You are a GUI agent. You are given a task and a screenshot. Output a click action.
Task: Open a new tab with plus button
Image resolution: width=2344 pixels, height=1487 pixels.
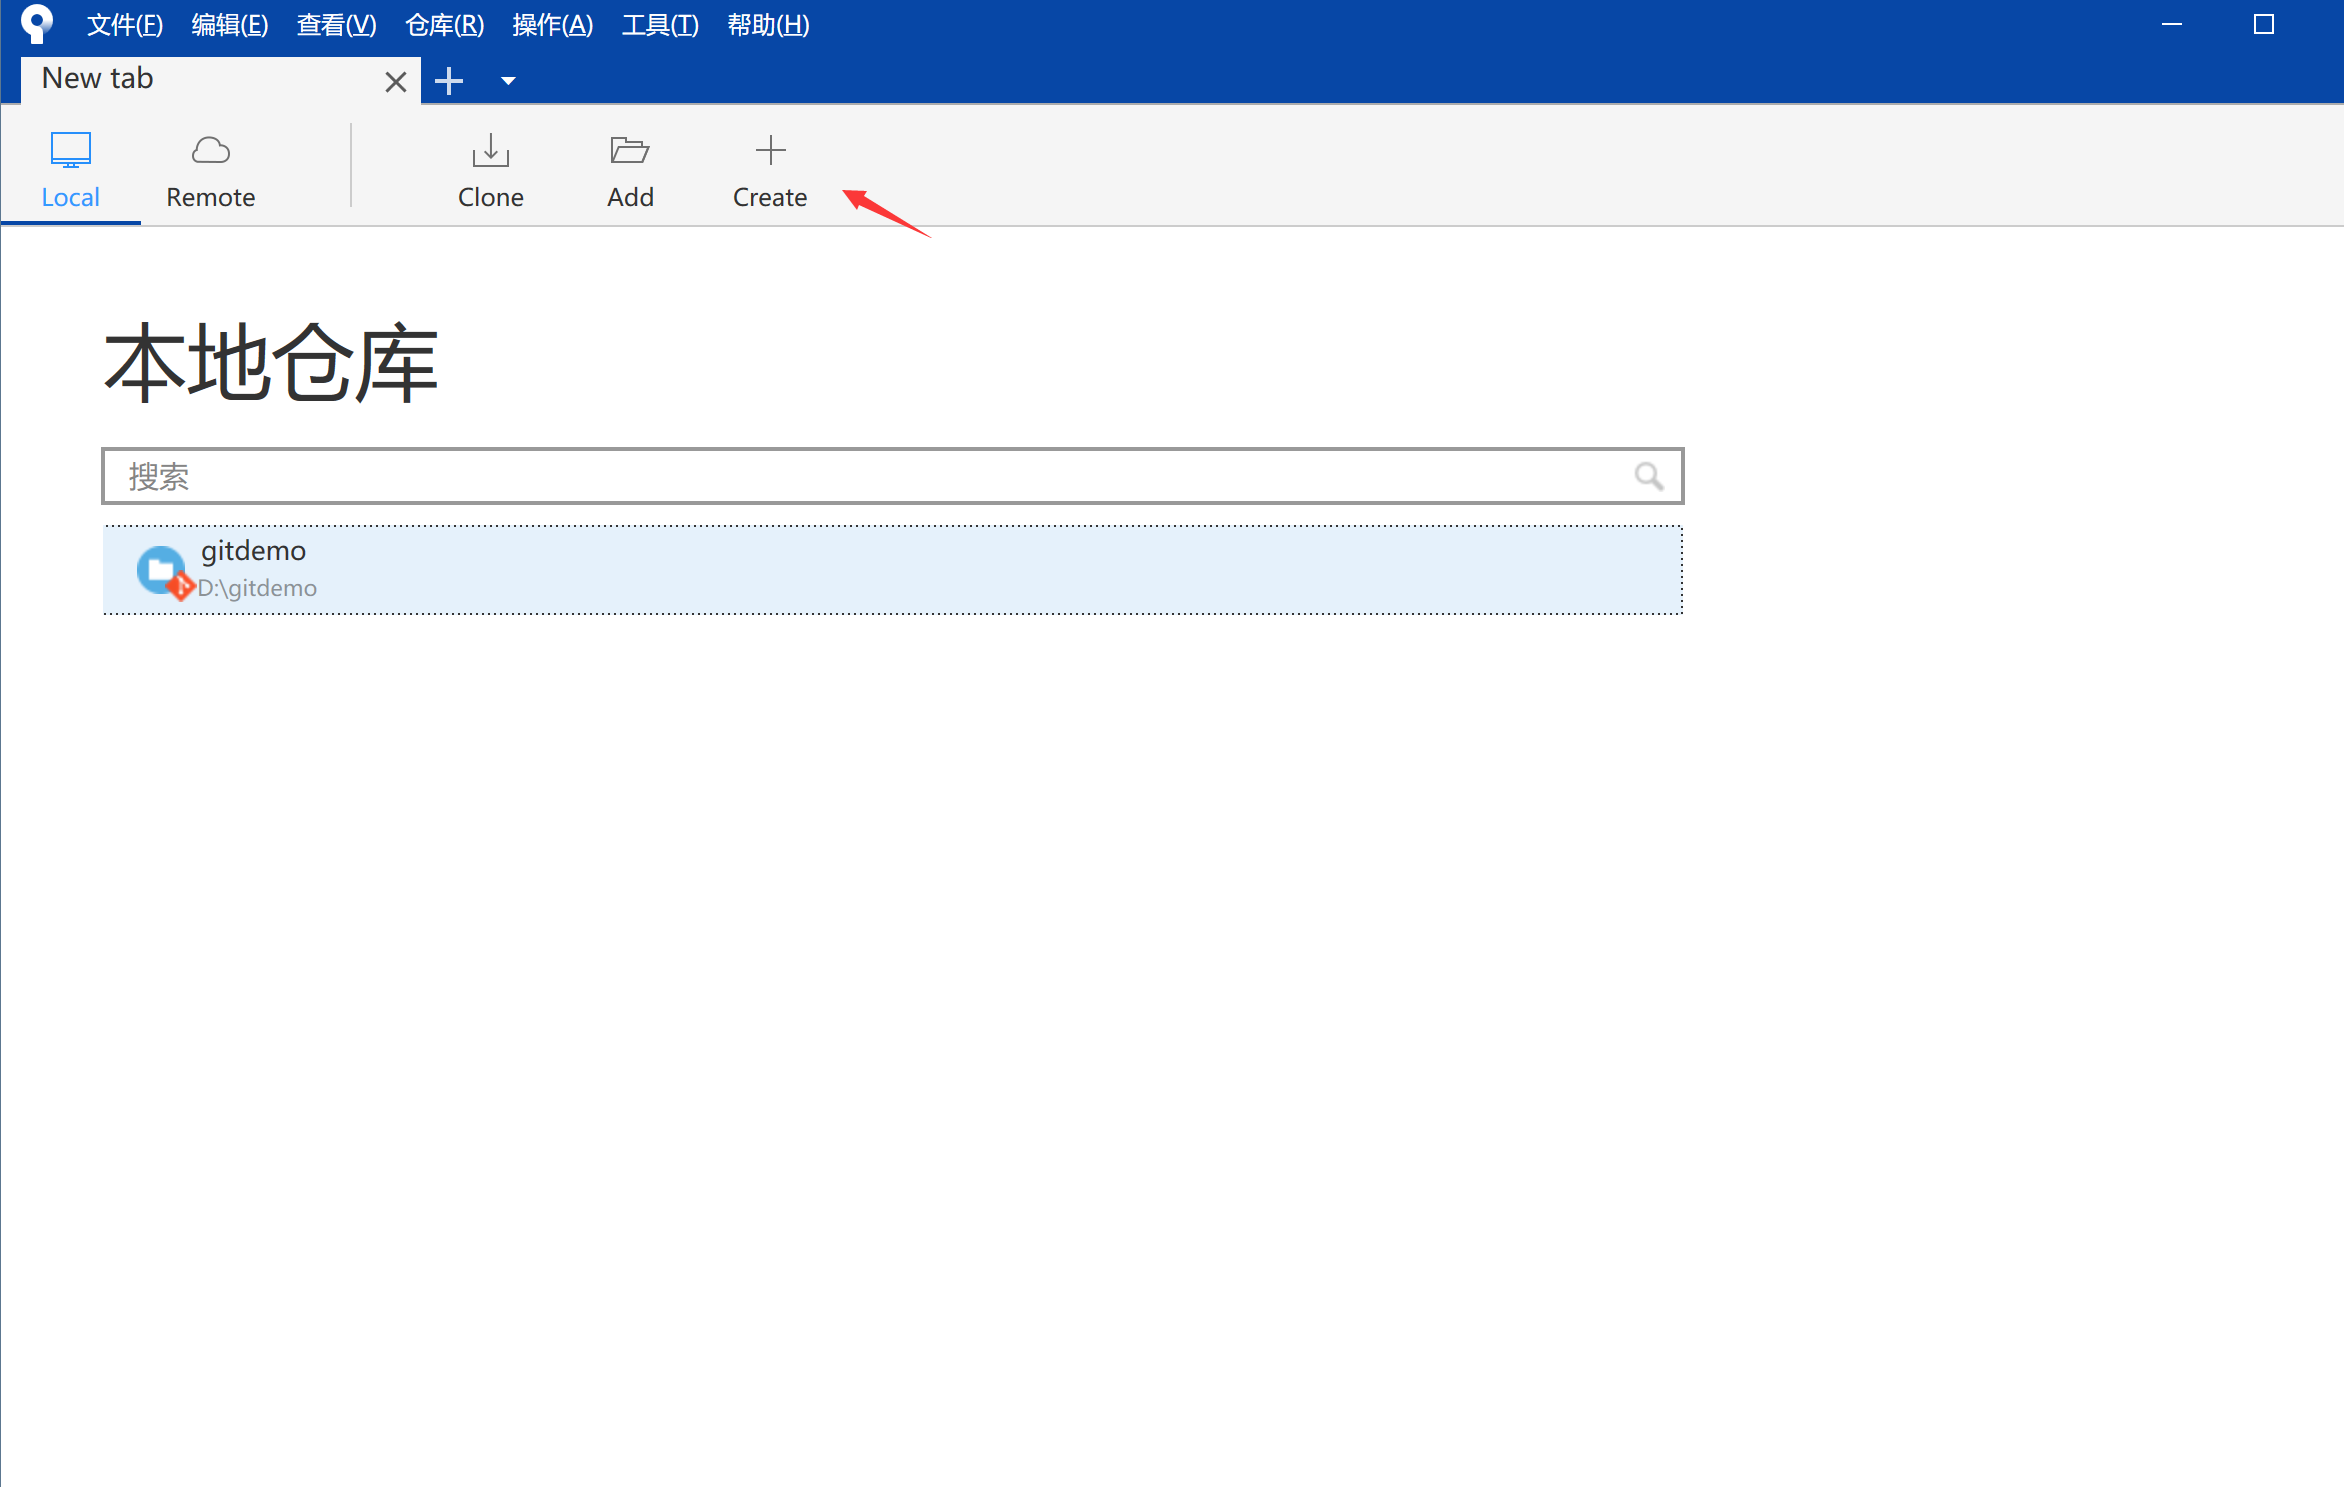(x=449, y=81)
